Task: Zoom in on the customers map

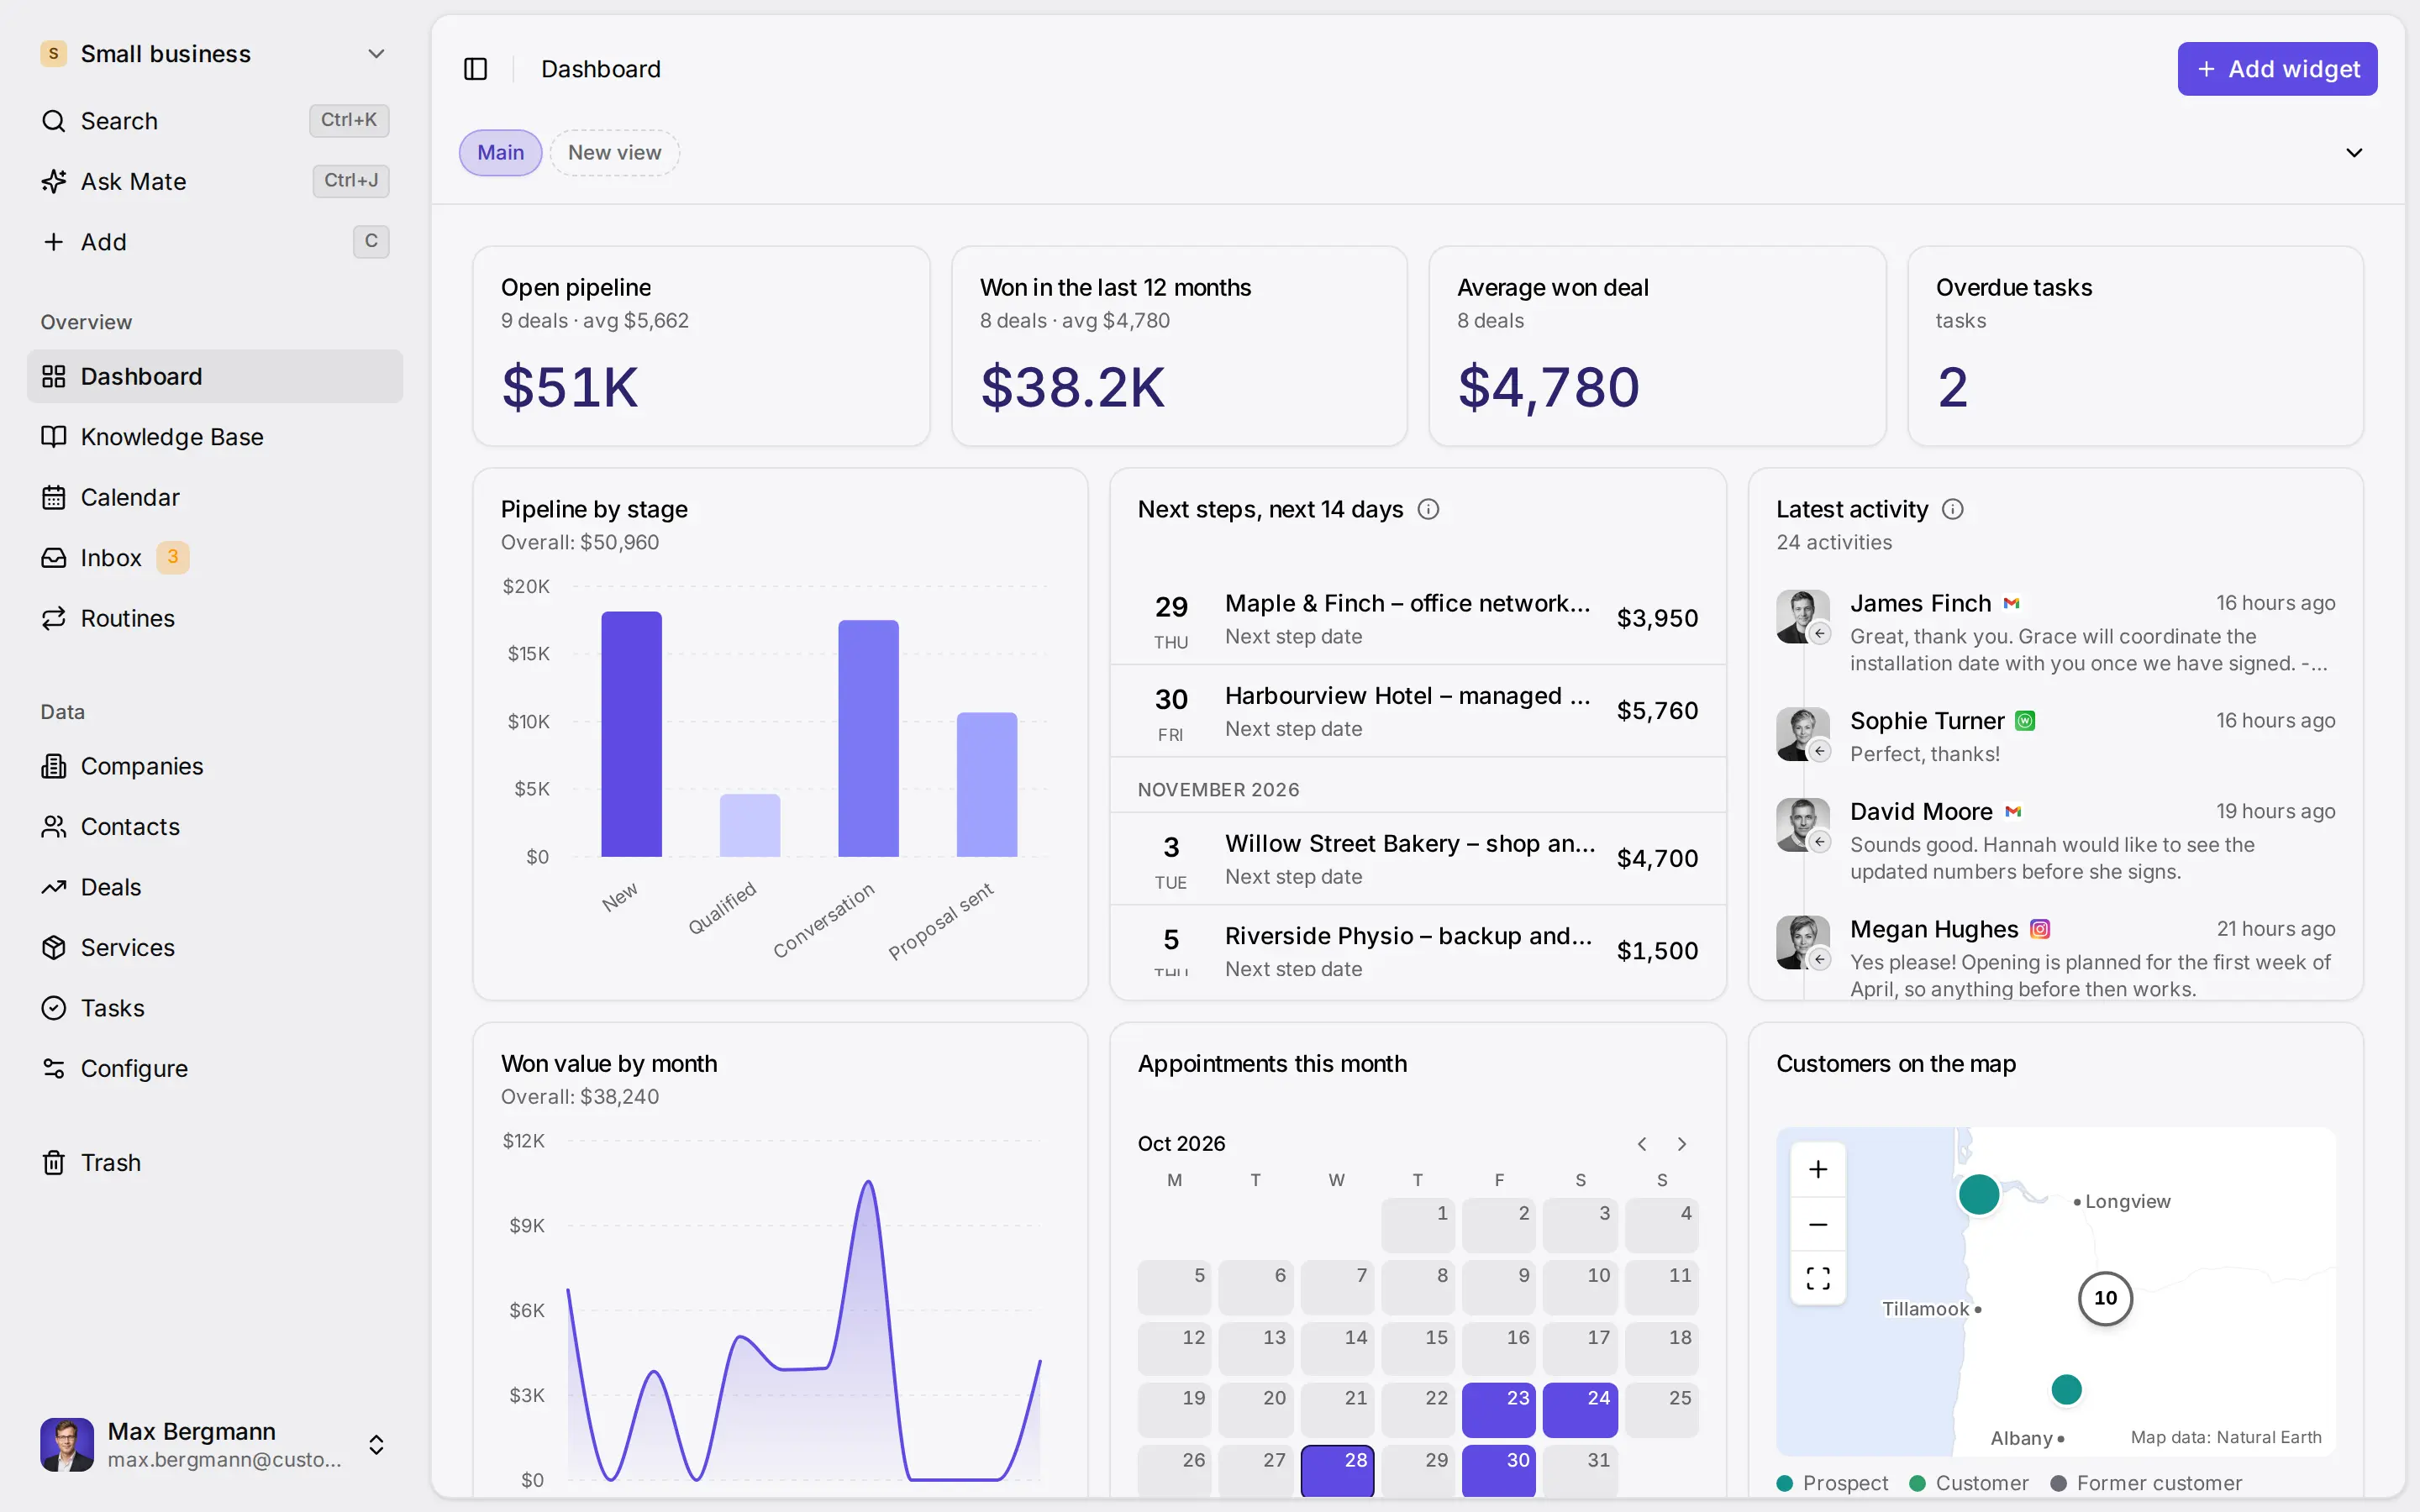Action: click(x=1818, y=1169)
